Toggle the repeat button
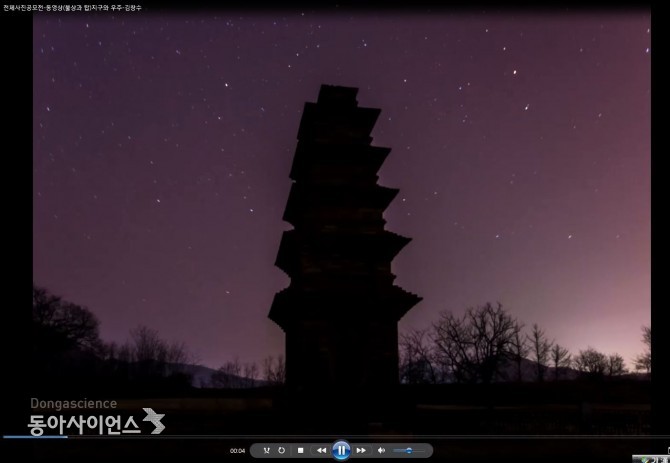This screenshot has height=463, width=670. pyautogui.click(x=281, y=451)
